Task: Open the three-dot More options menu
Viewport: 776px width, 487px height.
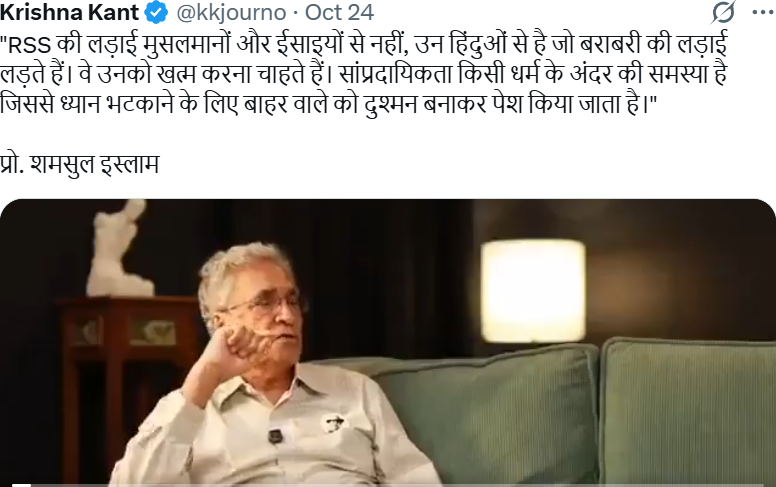Action: tap(763, 12)
